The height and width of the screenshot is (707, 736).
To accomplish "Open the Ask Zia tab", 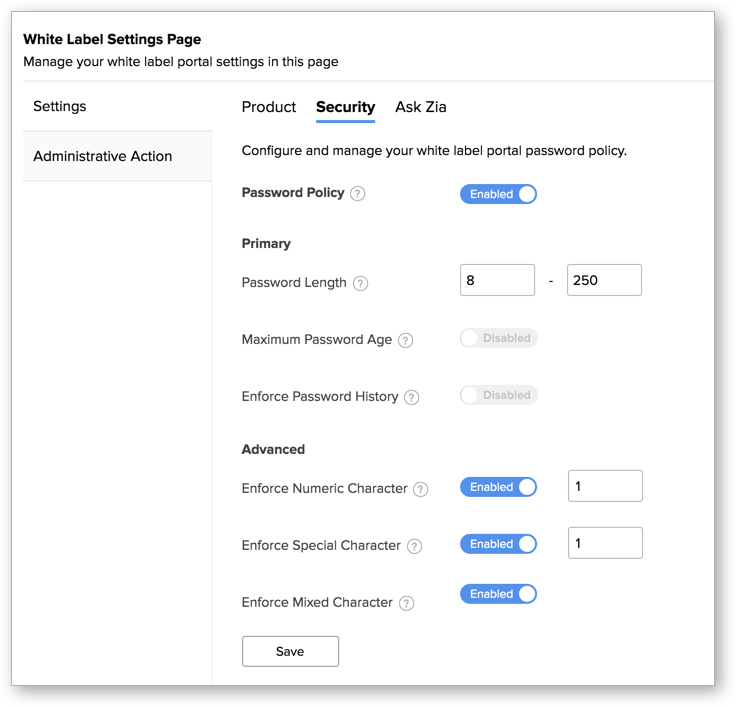I will coord(421,107).
